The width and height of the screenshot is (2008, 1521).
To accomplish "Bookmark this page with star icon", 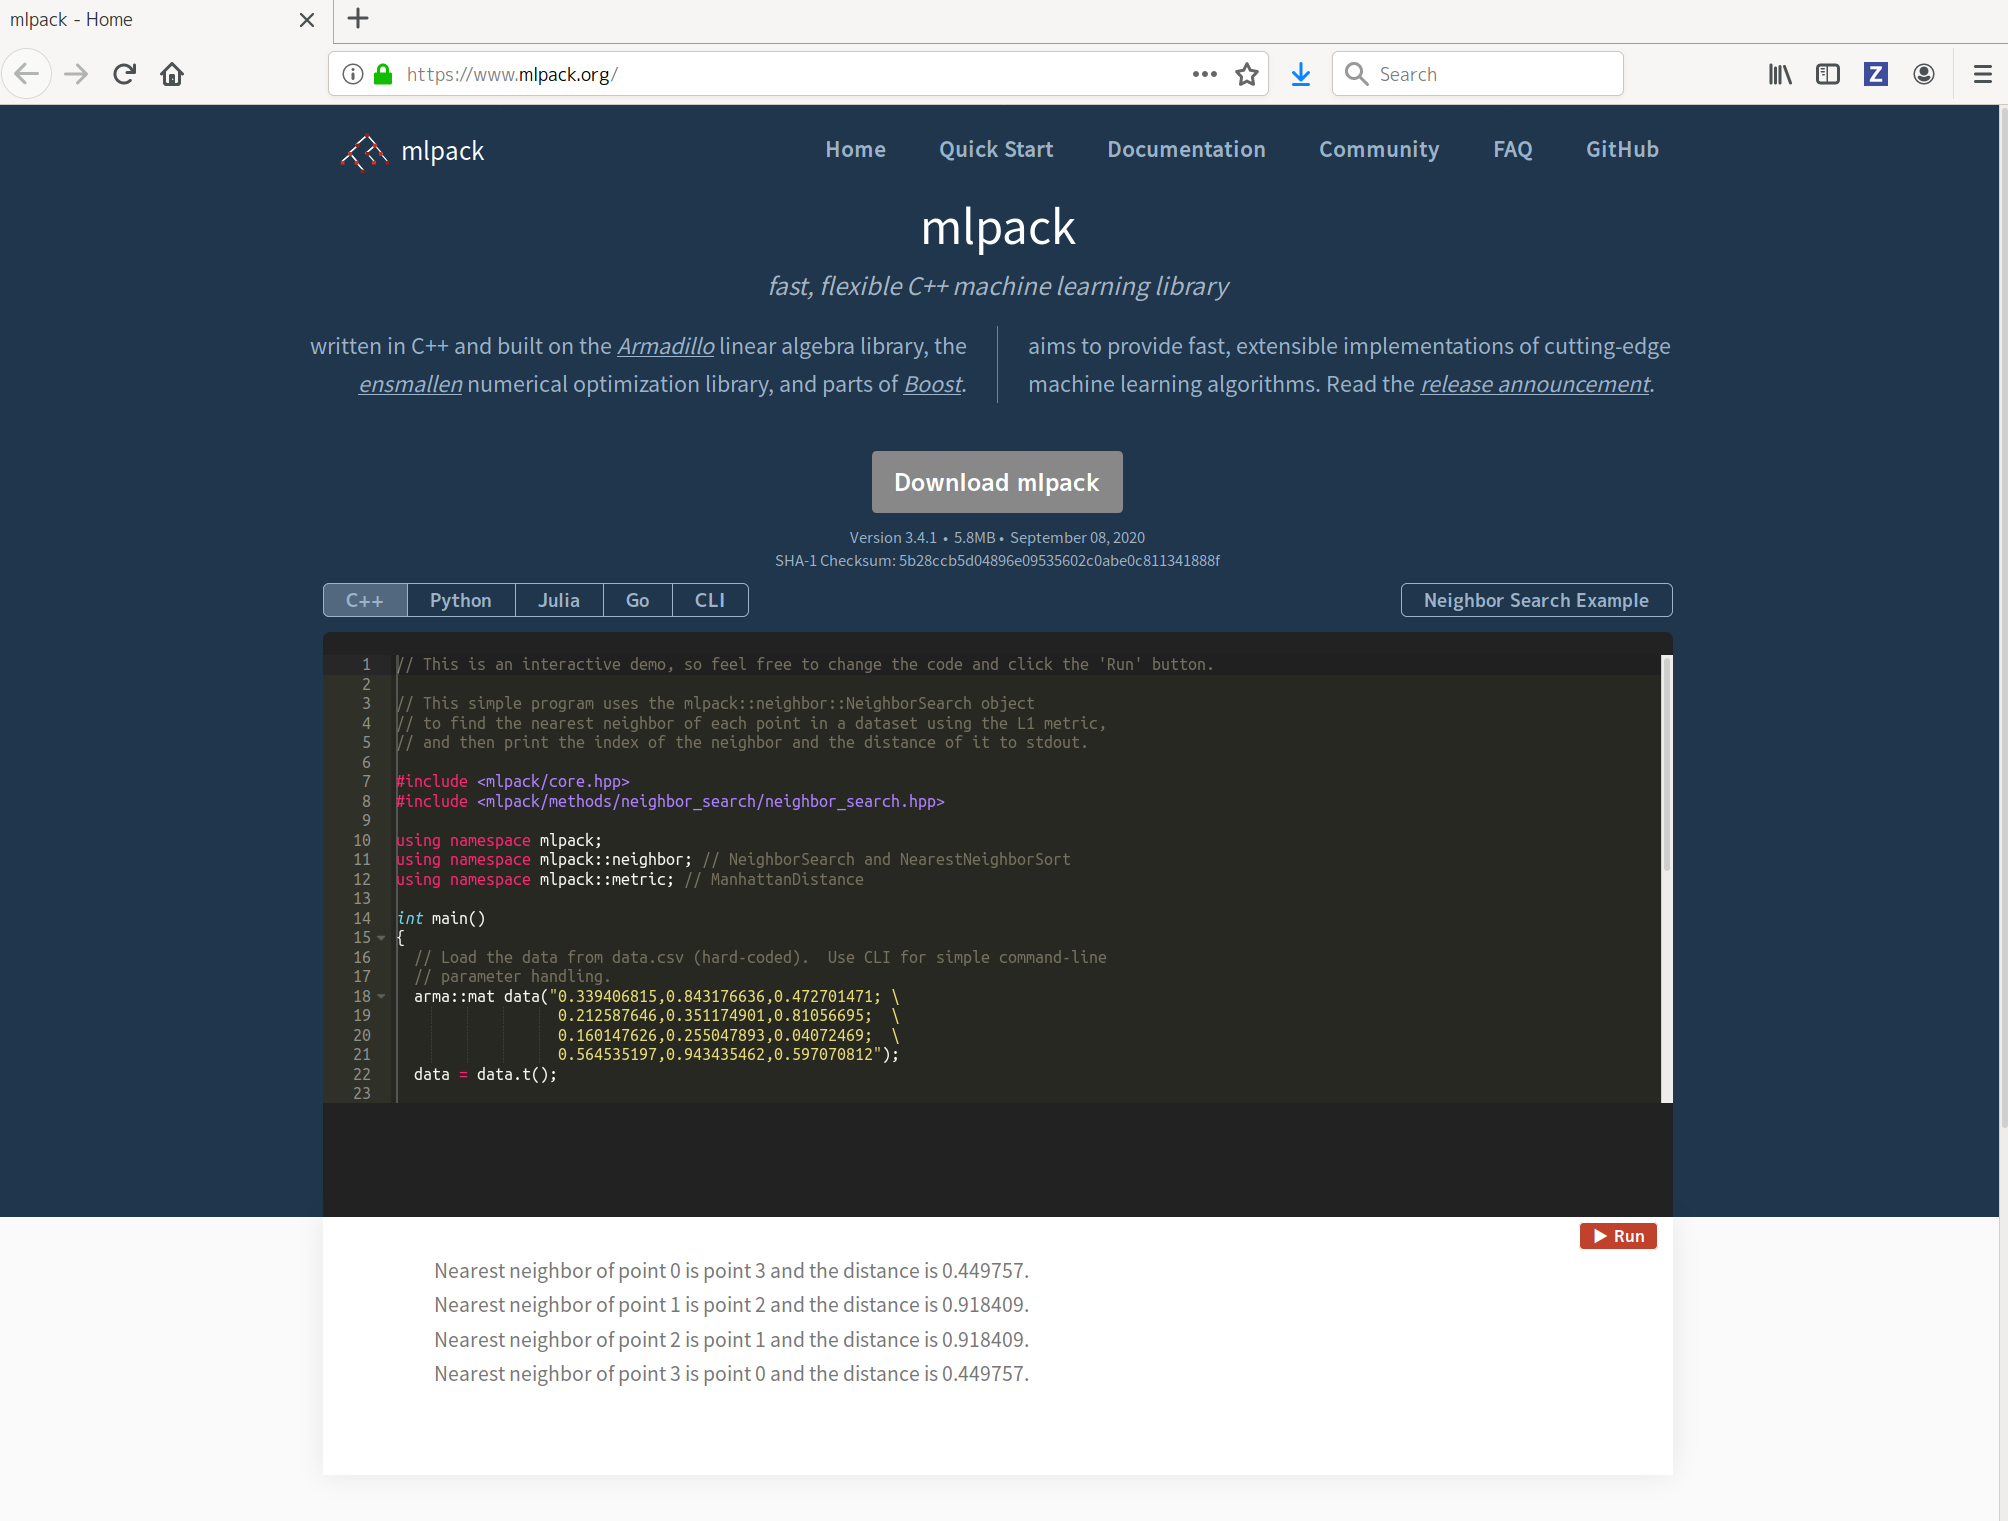I will [1246, 74].
